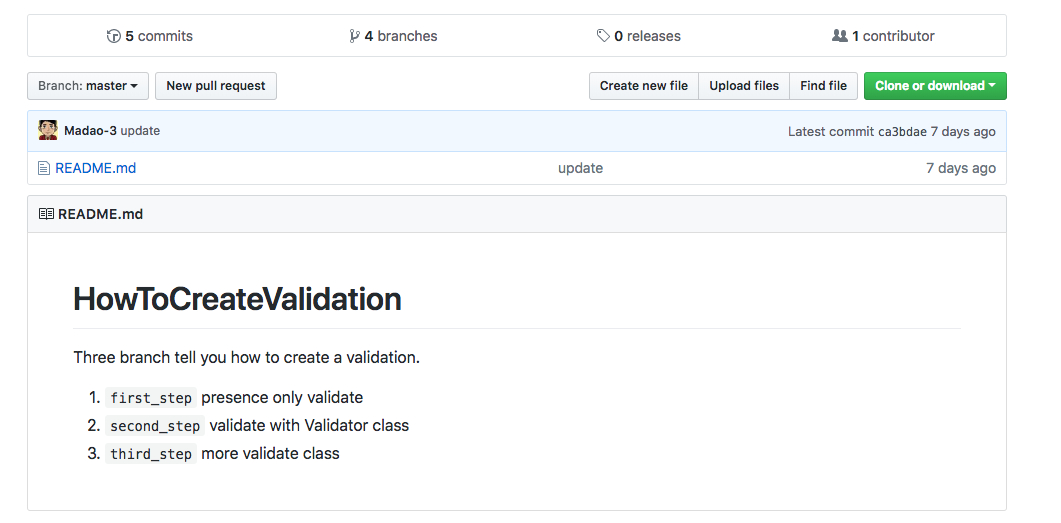
Task: Click the contributors people icon
Action: (840, 36)
